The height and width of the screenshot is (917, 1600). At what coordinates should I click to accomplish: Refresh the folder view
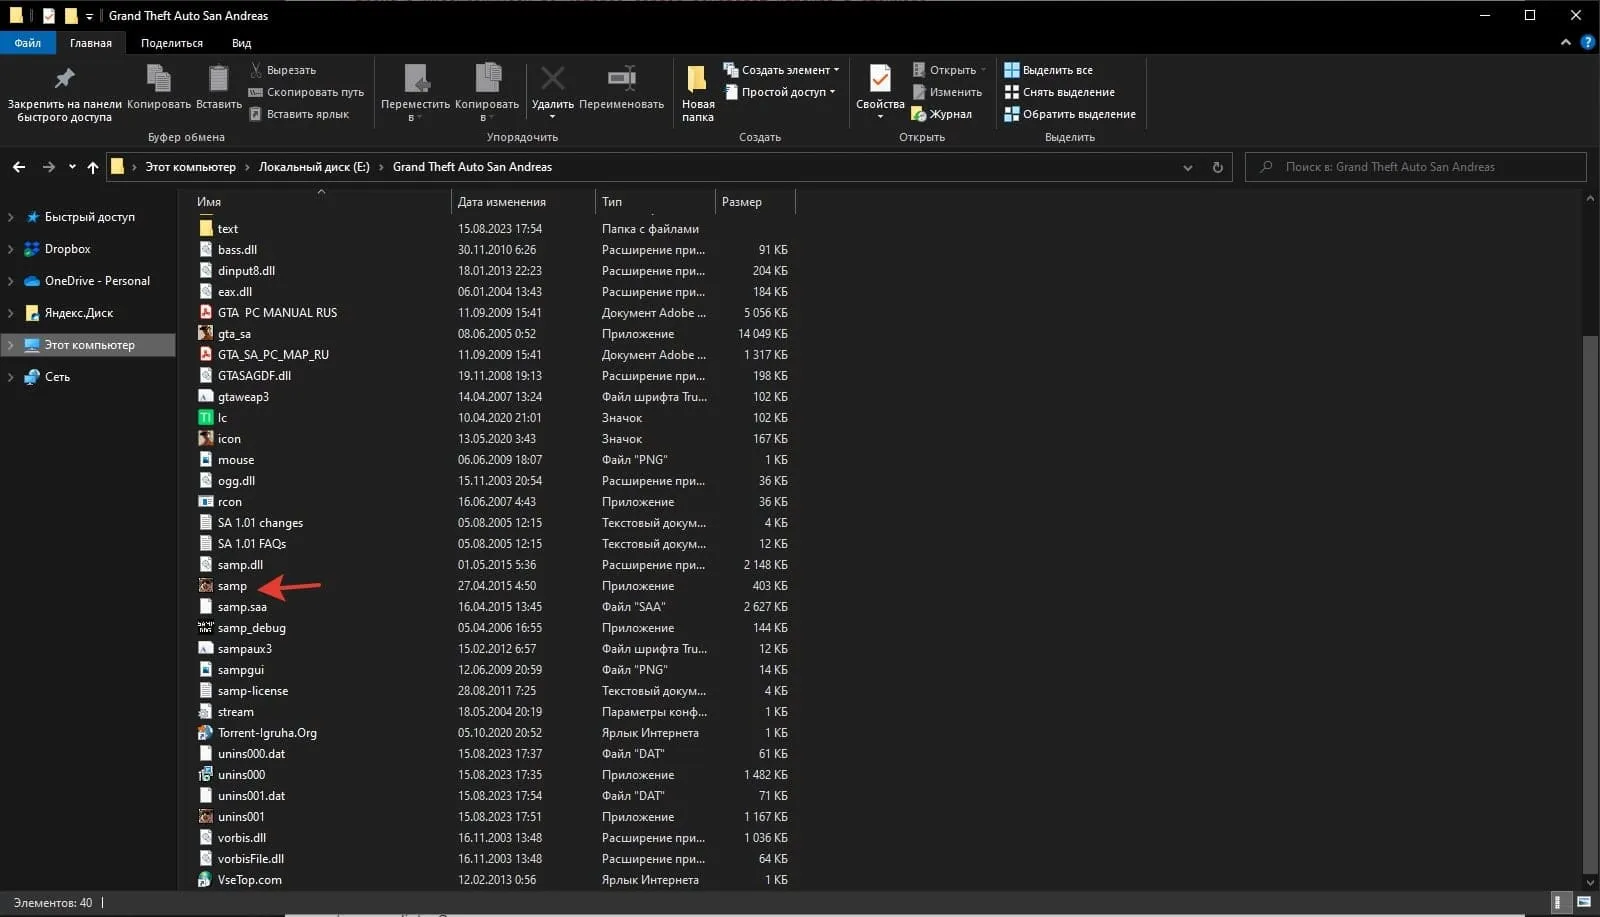1217,167
